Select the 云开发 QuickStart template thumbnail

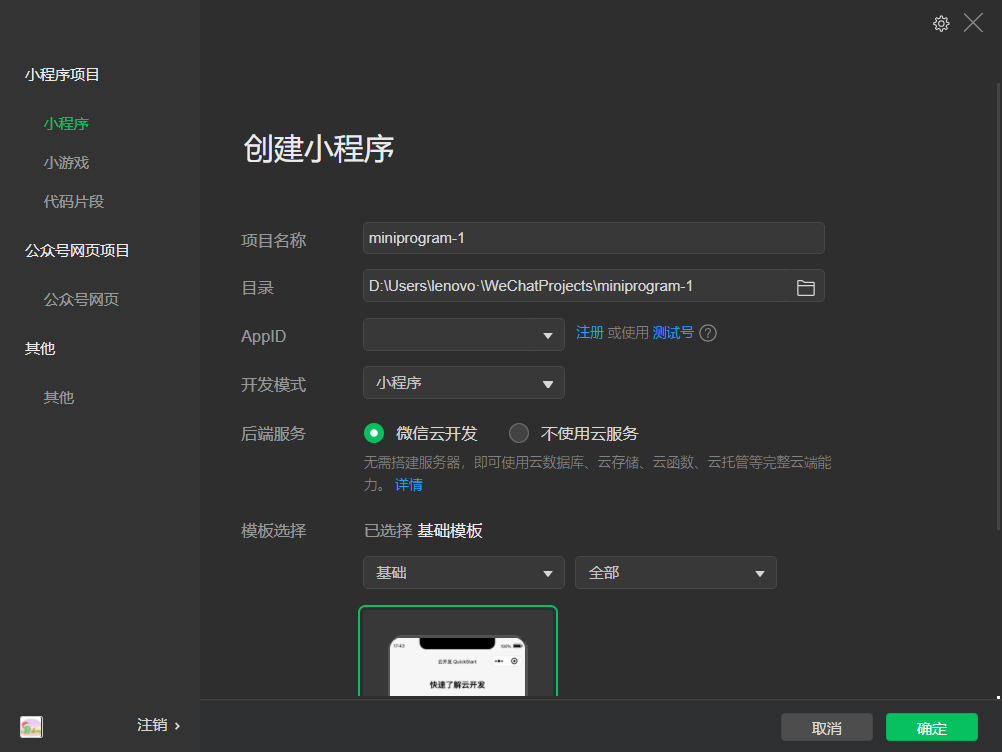[x=458, y=652]
